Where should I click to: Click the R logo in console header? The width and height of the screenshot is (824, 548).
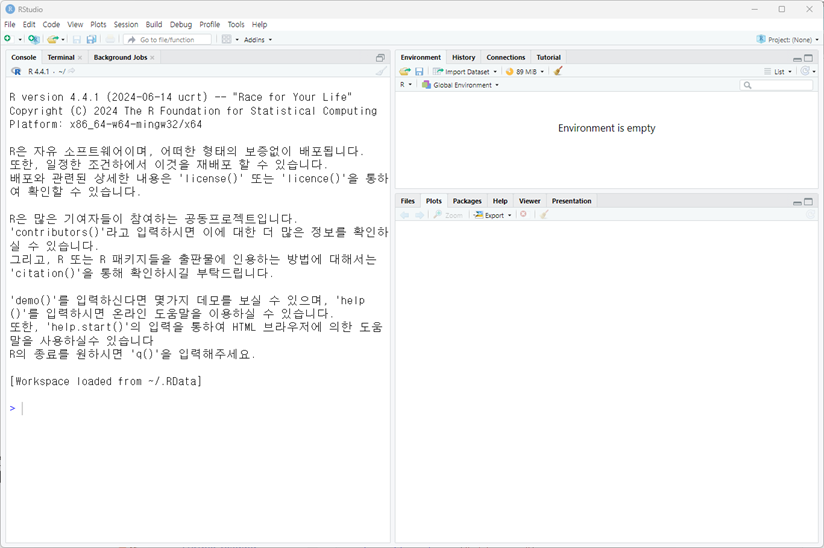tap(16, 71)
